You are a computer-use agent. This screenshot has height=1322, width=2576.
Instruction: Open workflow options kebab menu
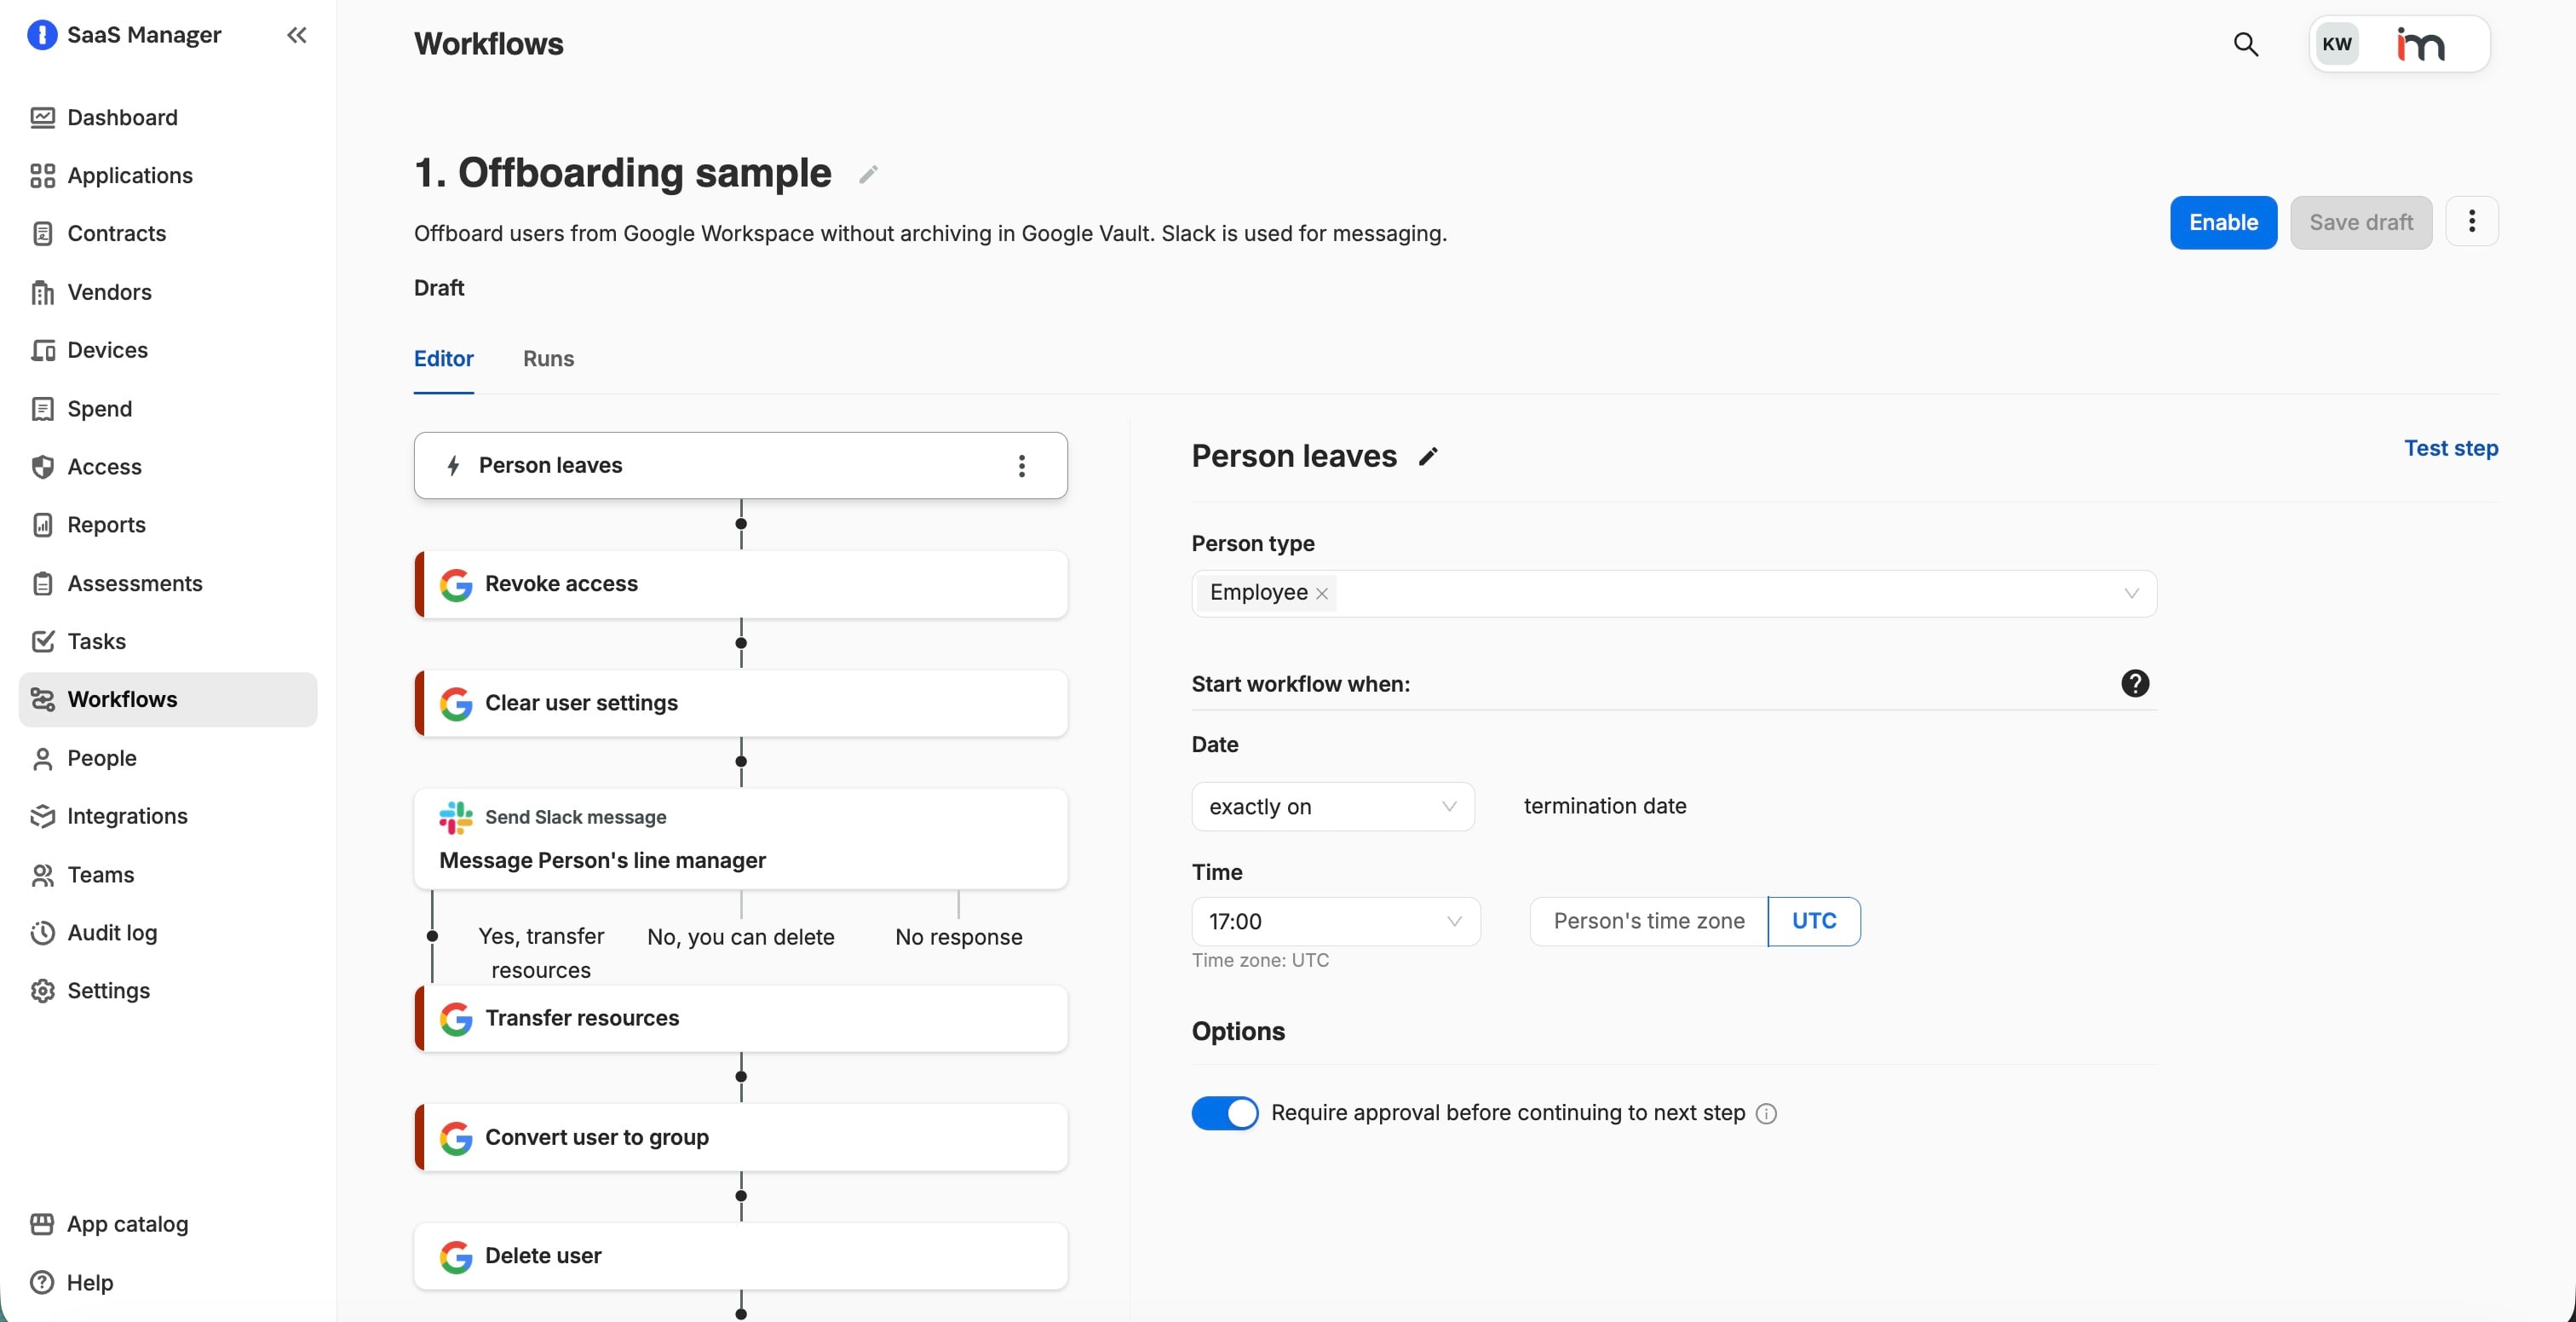click(2471, 222)
